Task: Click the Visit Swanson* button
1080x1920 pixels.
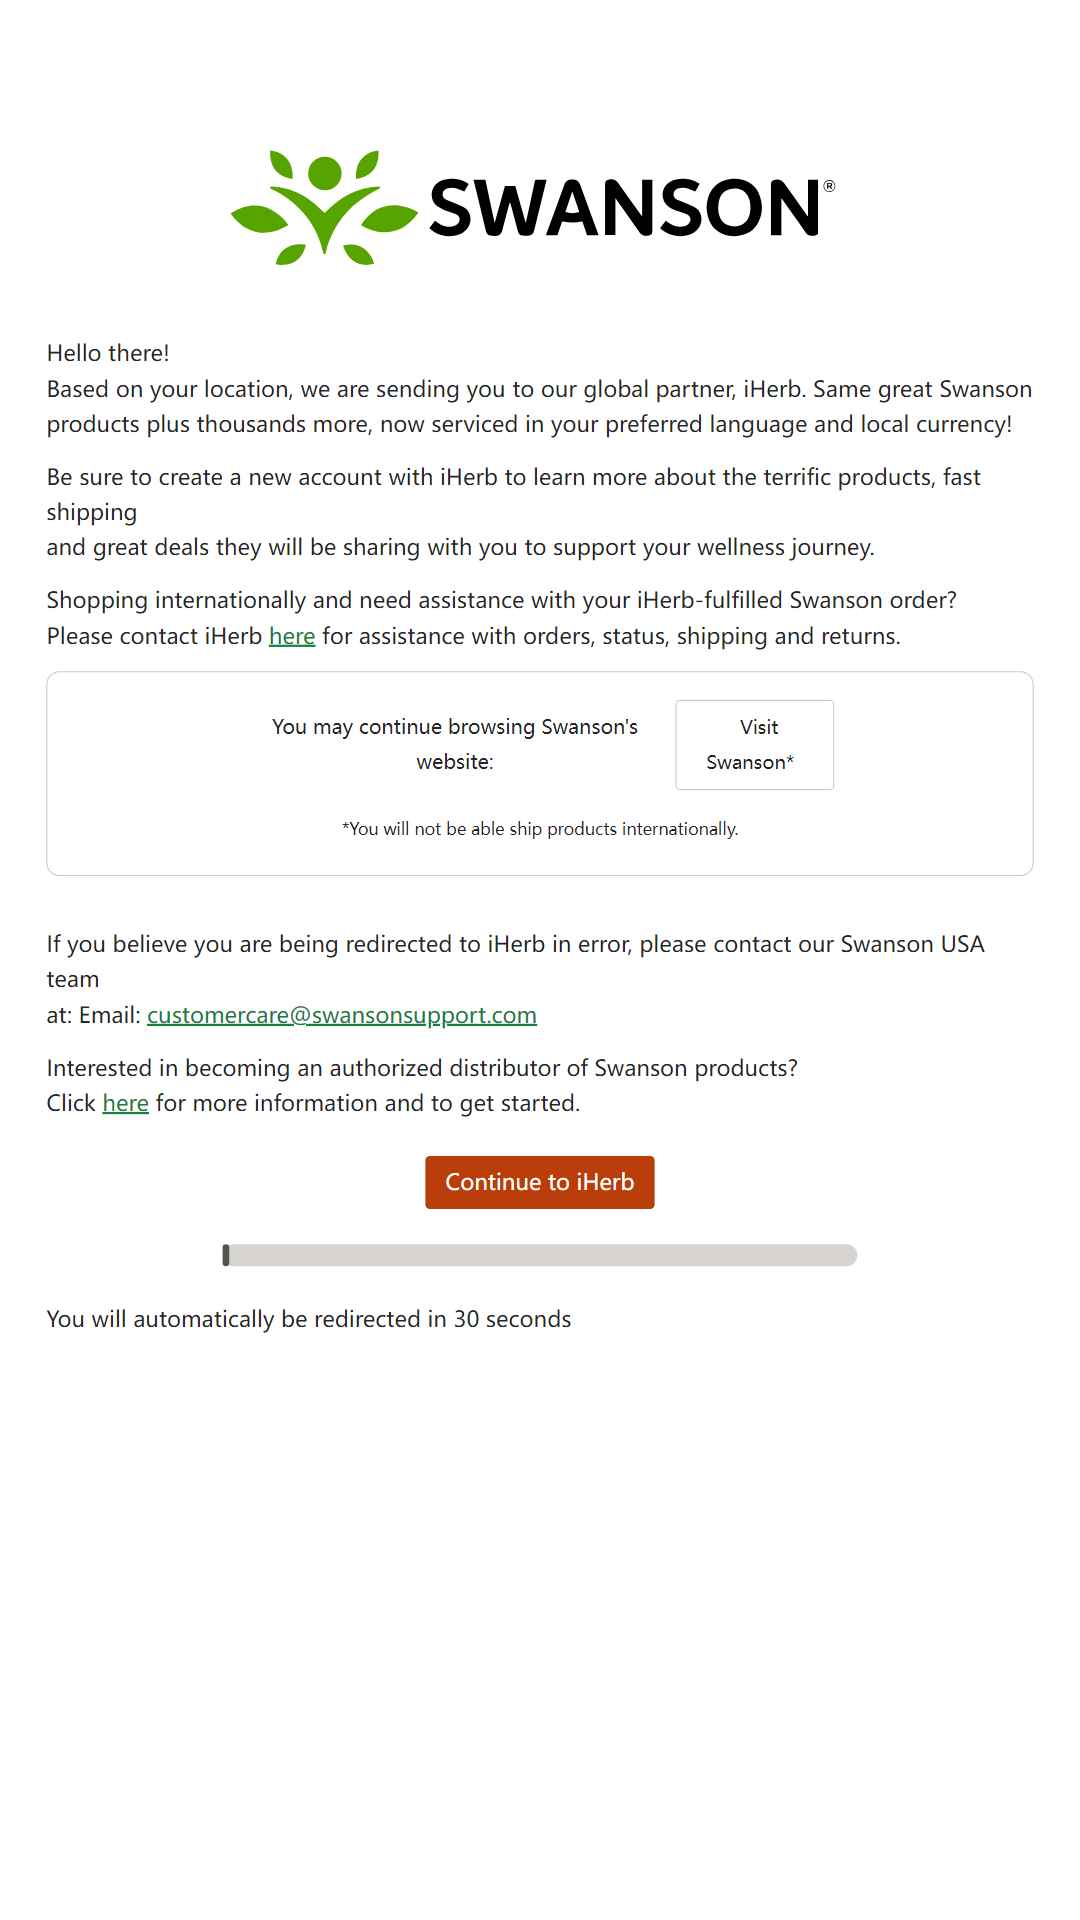Action: (x=755, y=745)
